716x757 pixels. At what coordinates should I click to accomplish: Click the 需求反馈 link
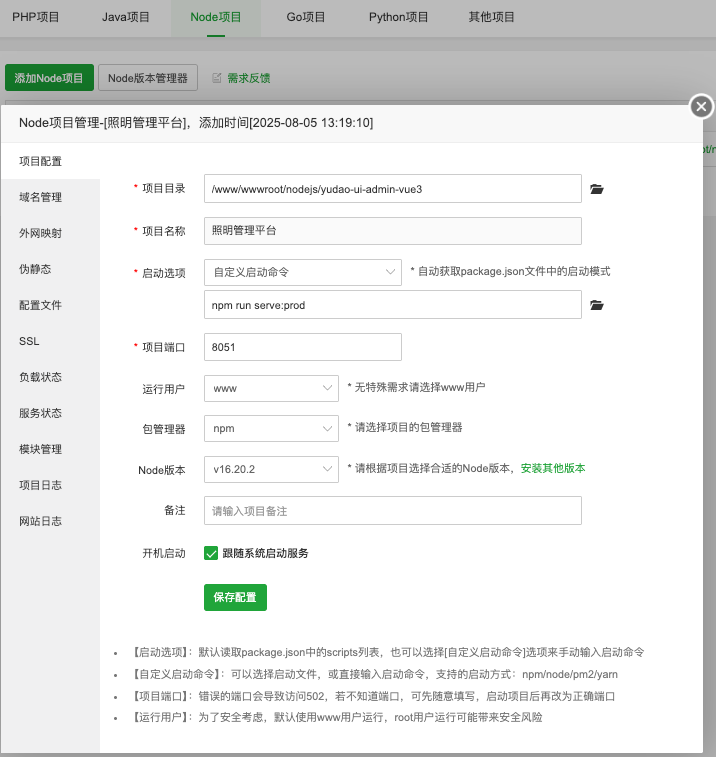(249, 78)
